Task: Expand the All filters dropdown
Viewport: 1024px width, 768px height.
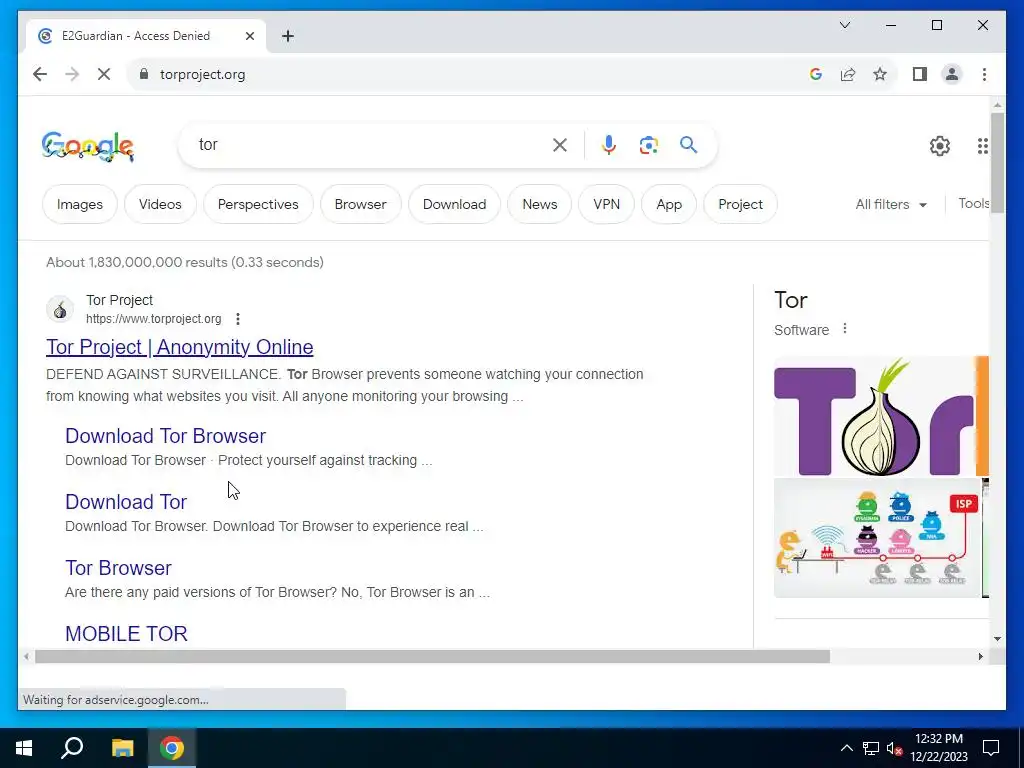Action: tap(891, 204)
